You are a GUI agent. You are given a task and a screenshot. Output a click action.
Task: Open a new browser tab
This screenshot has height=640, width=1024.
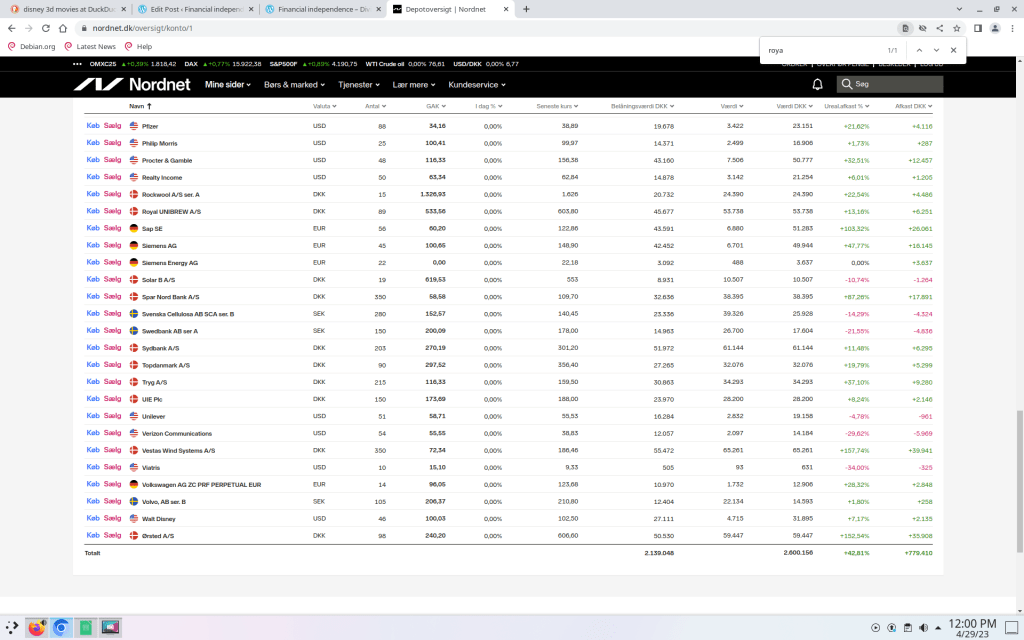(527, 9)
